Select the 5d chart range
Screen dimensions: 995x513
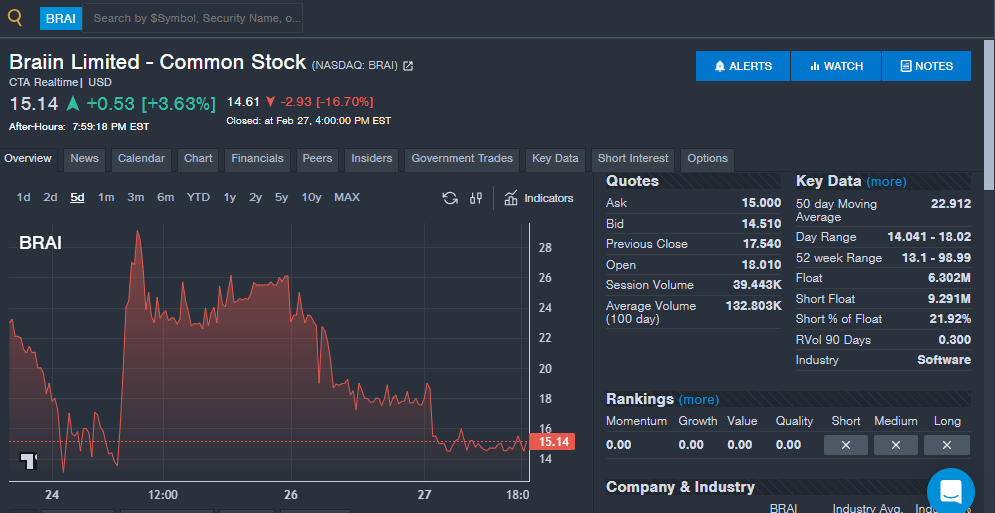pos(77,197)
